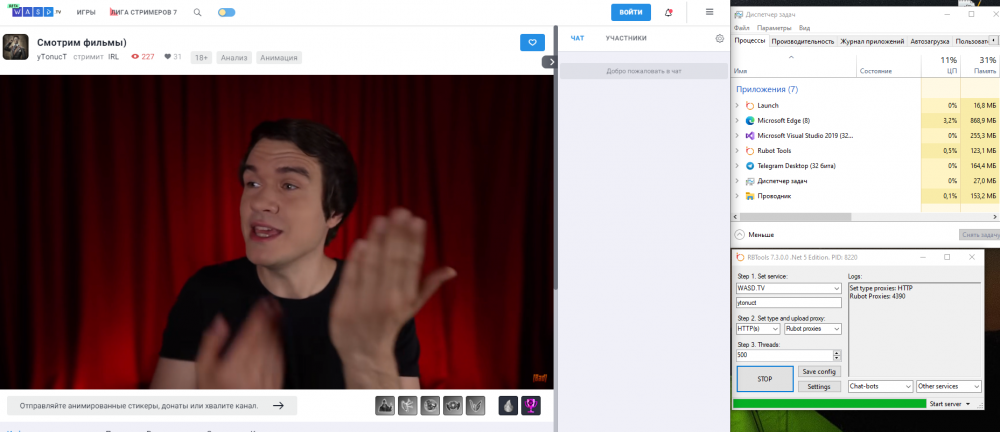The width and height of the screenshot is (1000, 432).
Task: Open chat settings gear icon
Action: [719, 39]
